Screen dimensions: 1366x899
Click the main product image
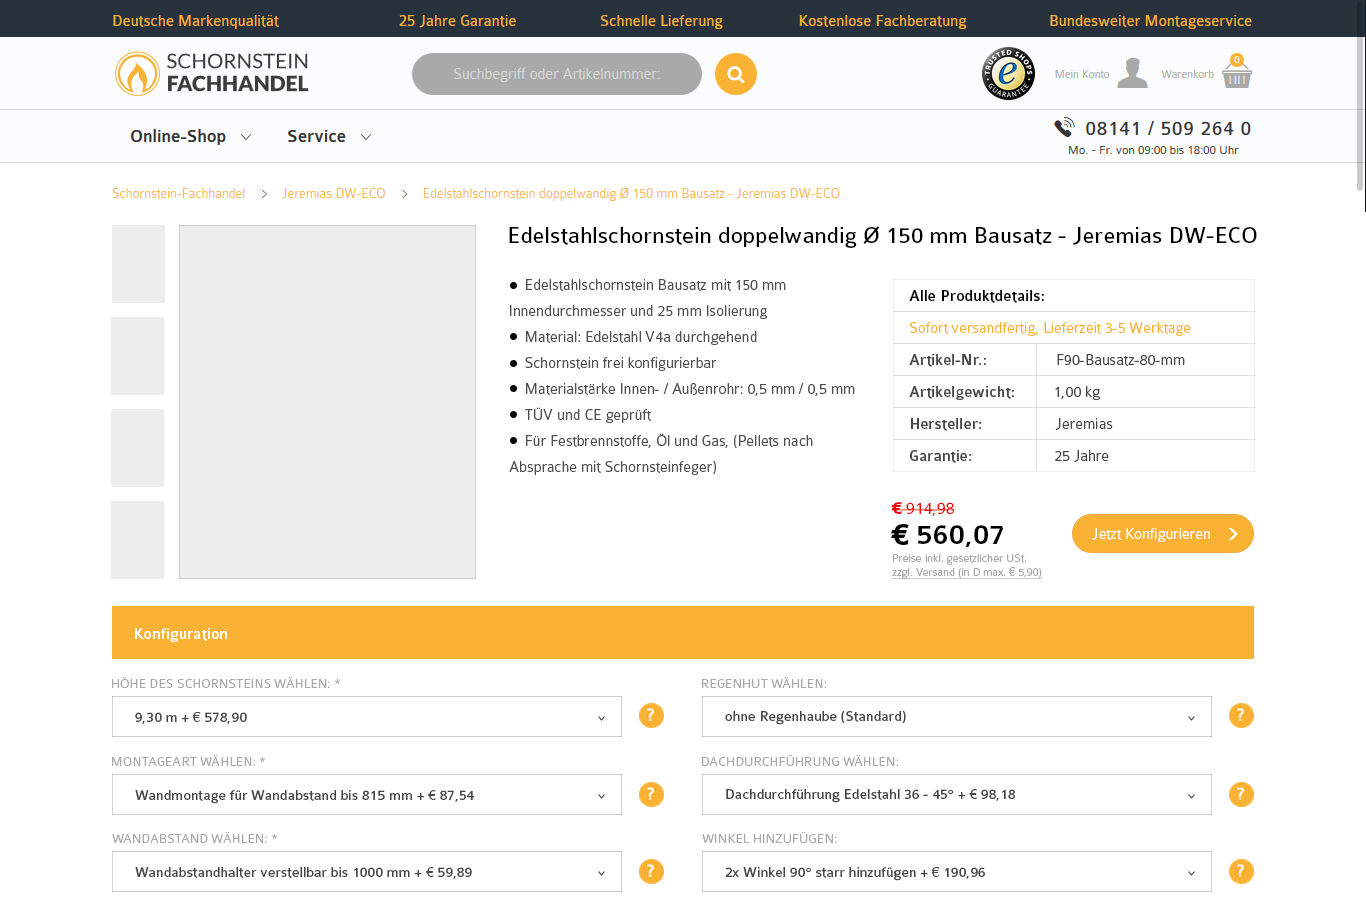coord(327,402)
